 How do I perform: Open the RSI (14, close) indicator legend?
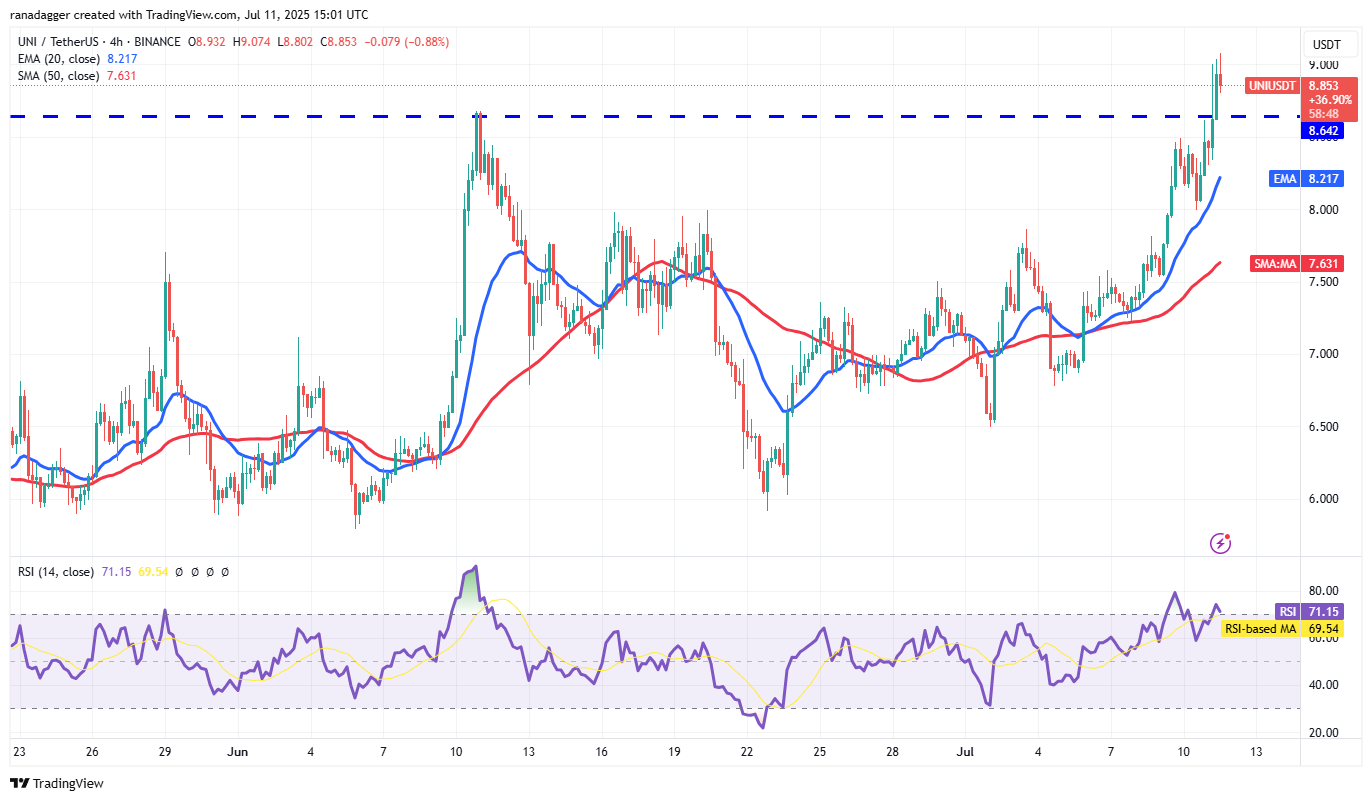coord(56,572)
